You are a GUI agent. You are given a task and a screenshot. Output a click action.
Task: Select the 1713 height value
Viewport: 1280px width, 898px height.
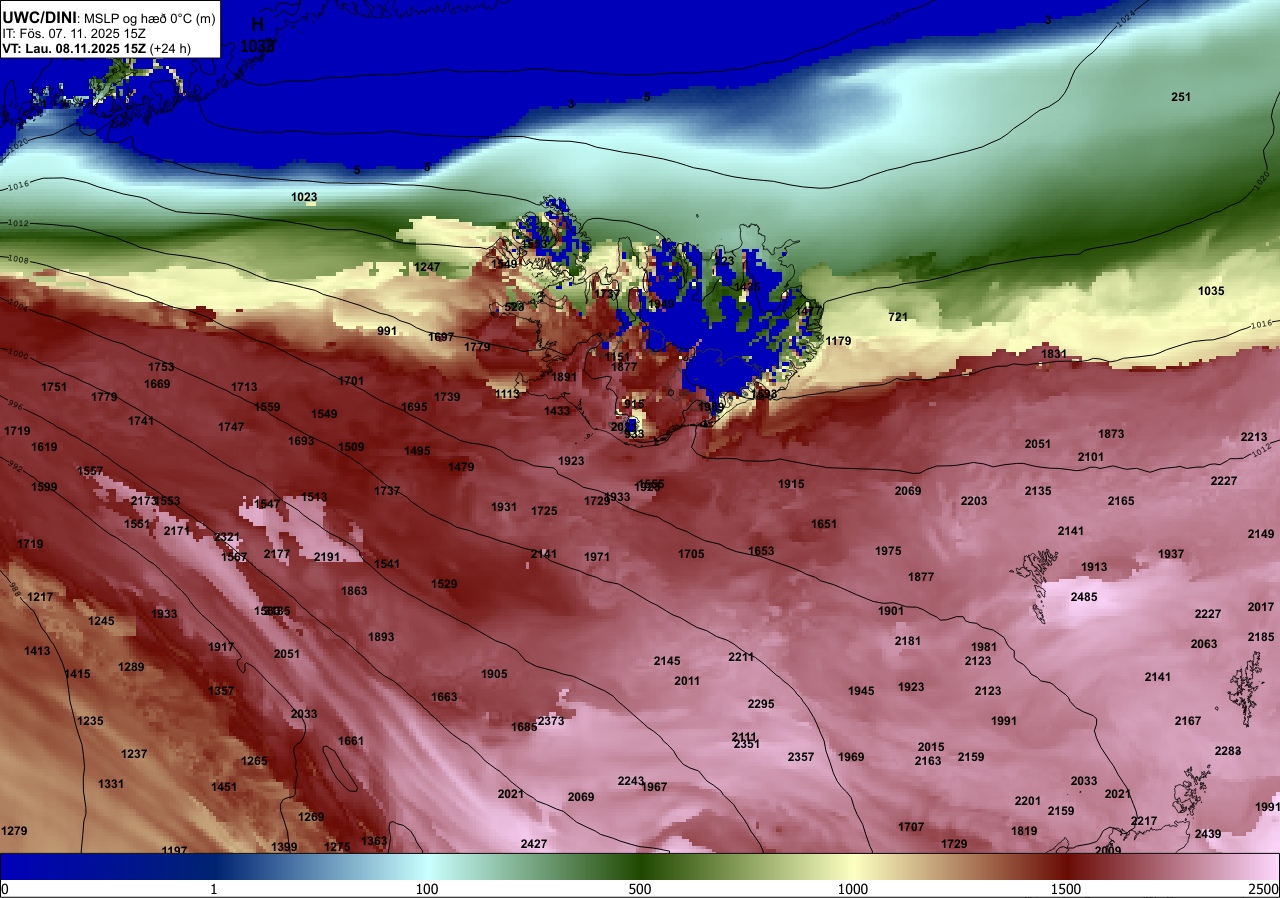point(244,387)
